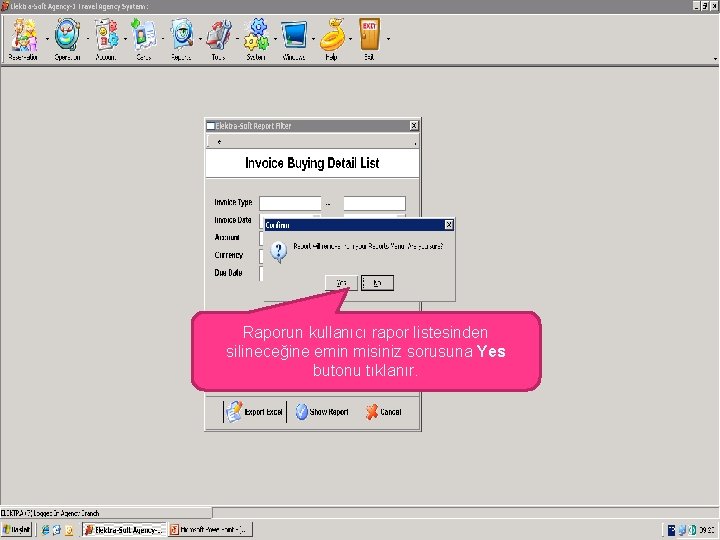Viewport: 720px width, 540px height.
Task: Close the Confirm dialog with X
Action: click(x=449, y=225)
